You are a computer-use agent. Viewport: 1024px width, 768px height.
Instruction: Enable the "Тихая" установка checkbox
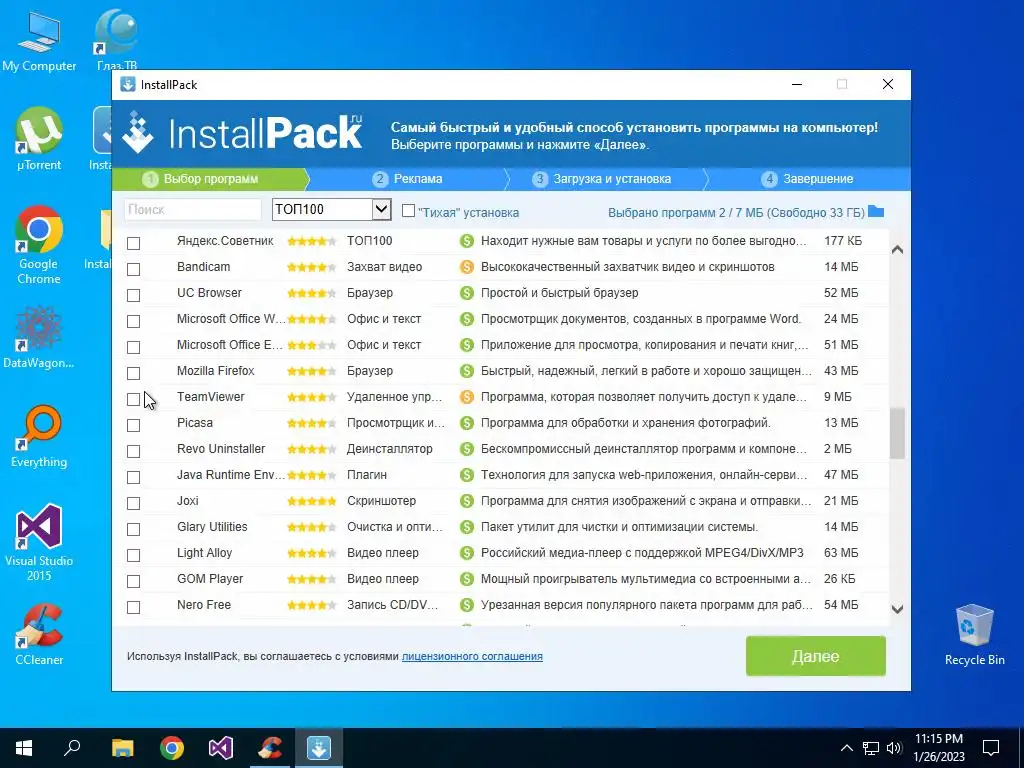coord(409,211)
